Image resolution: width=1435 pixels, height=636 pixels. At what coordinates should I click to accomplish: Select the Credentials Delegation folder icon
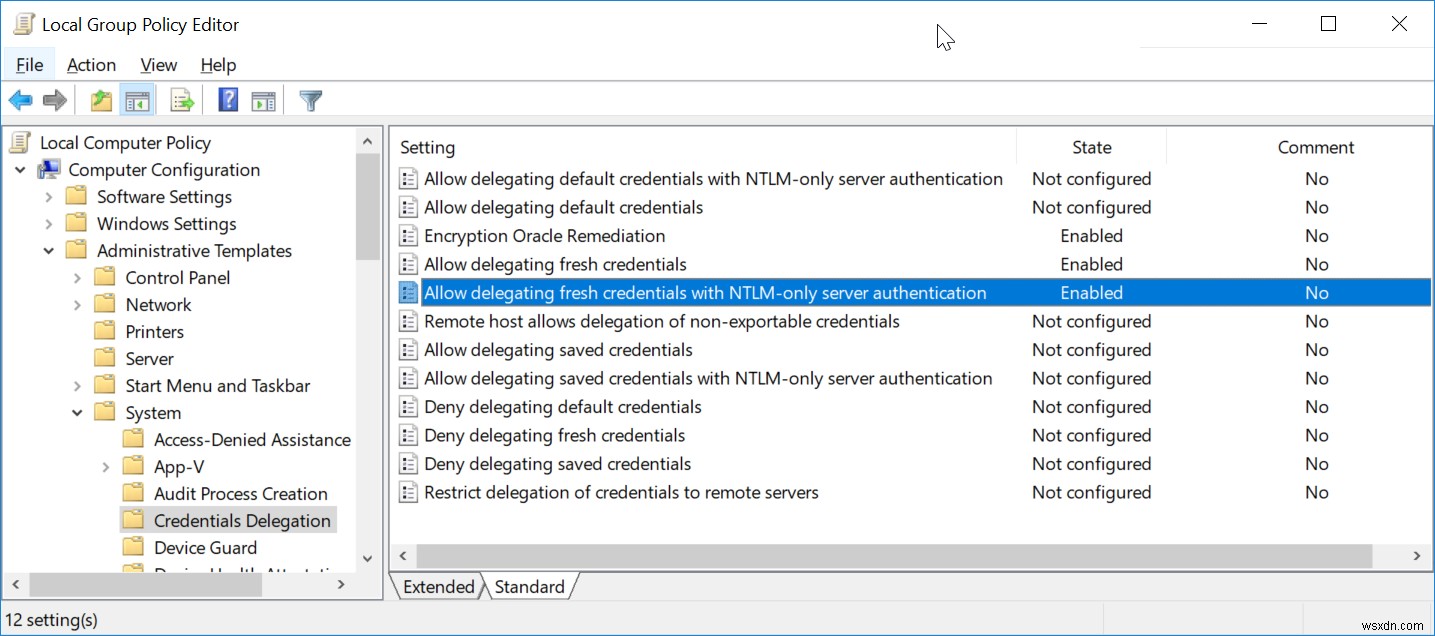click(x=134, y=520)
